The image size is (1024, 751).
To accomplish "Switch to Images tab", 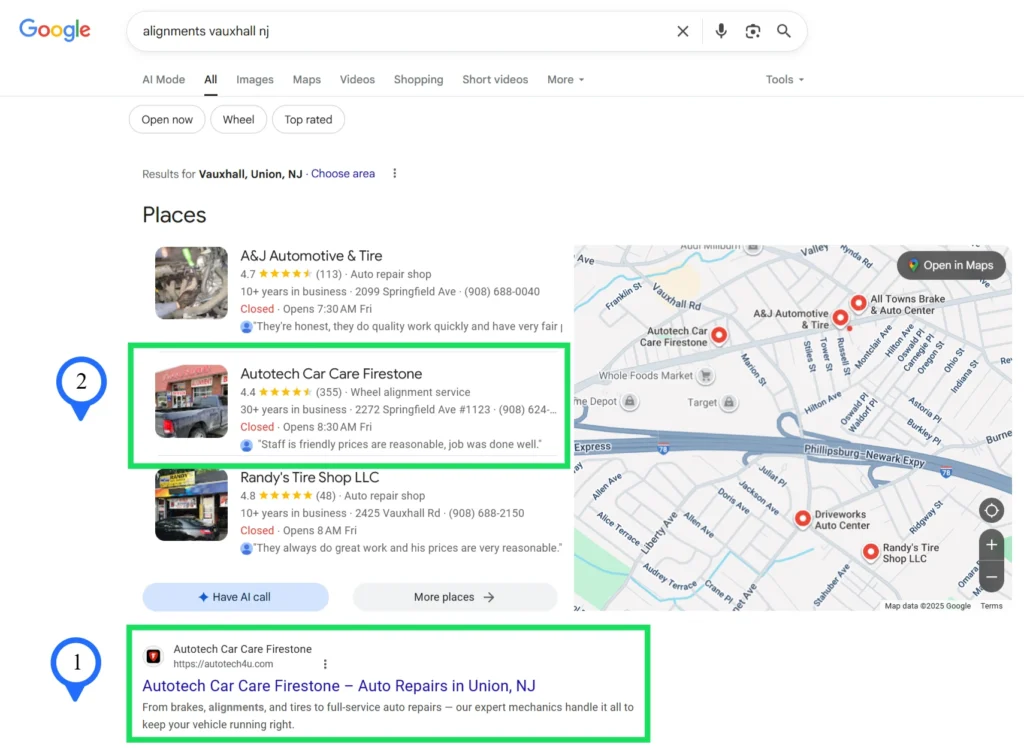I will (x=255, y=80).
